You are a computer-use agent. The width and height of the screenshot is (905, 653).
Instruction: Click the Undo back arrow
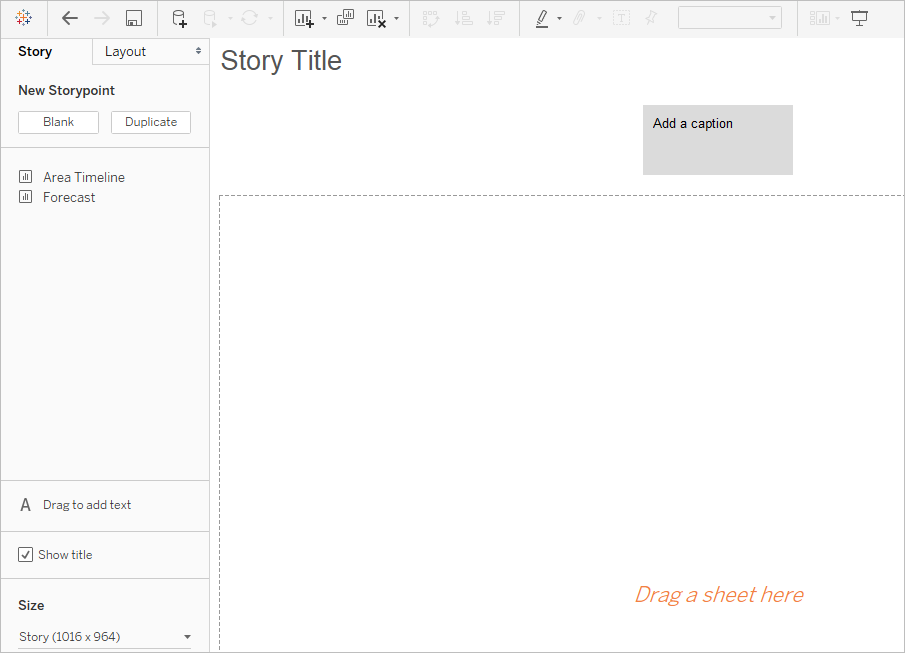pos(70,18)
